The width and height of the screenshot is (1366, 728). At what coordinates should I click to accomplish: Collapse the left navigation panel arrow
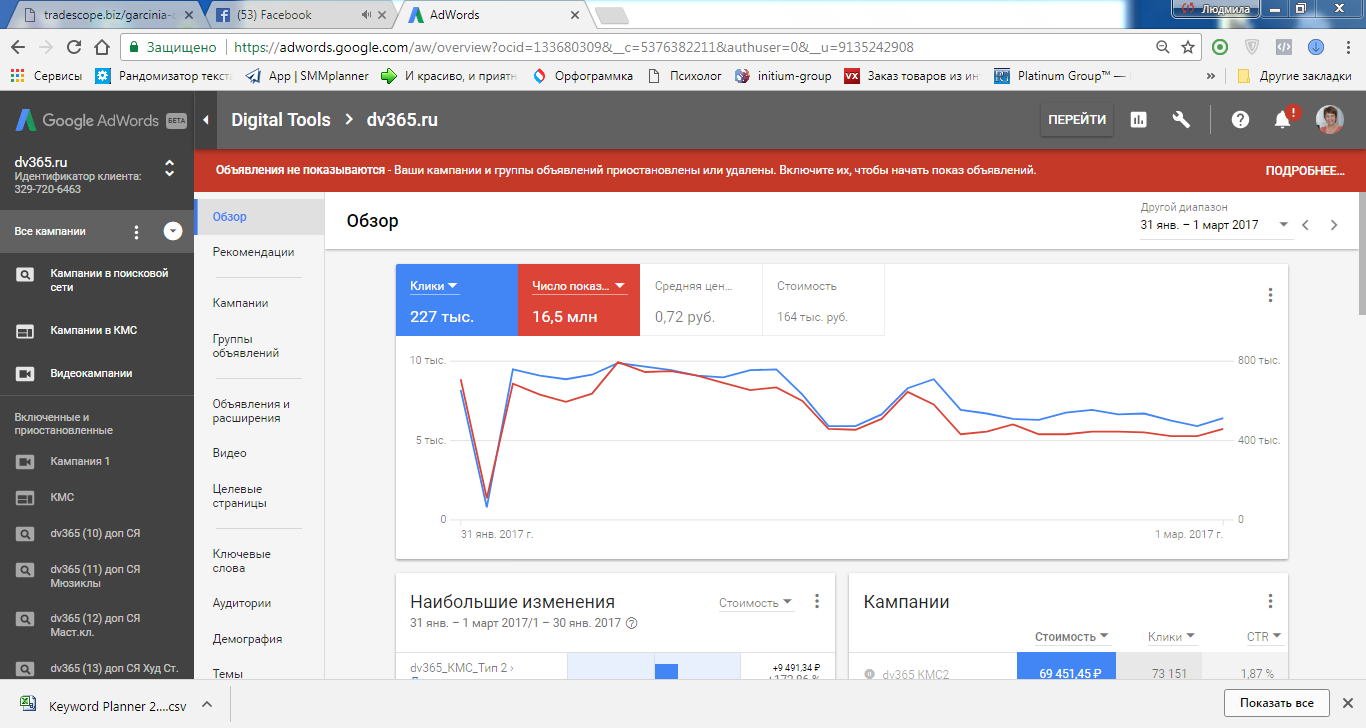[206, 120]
